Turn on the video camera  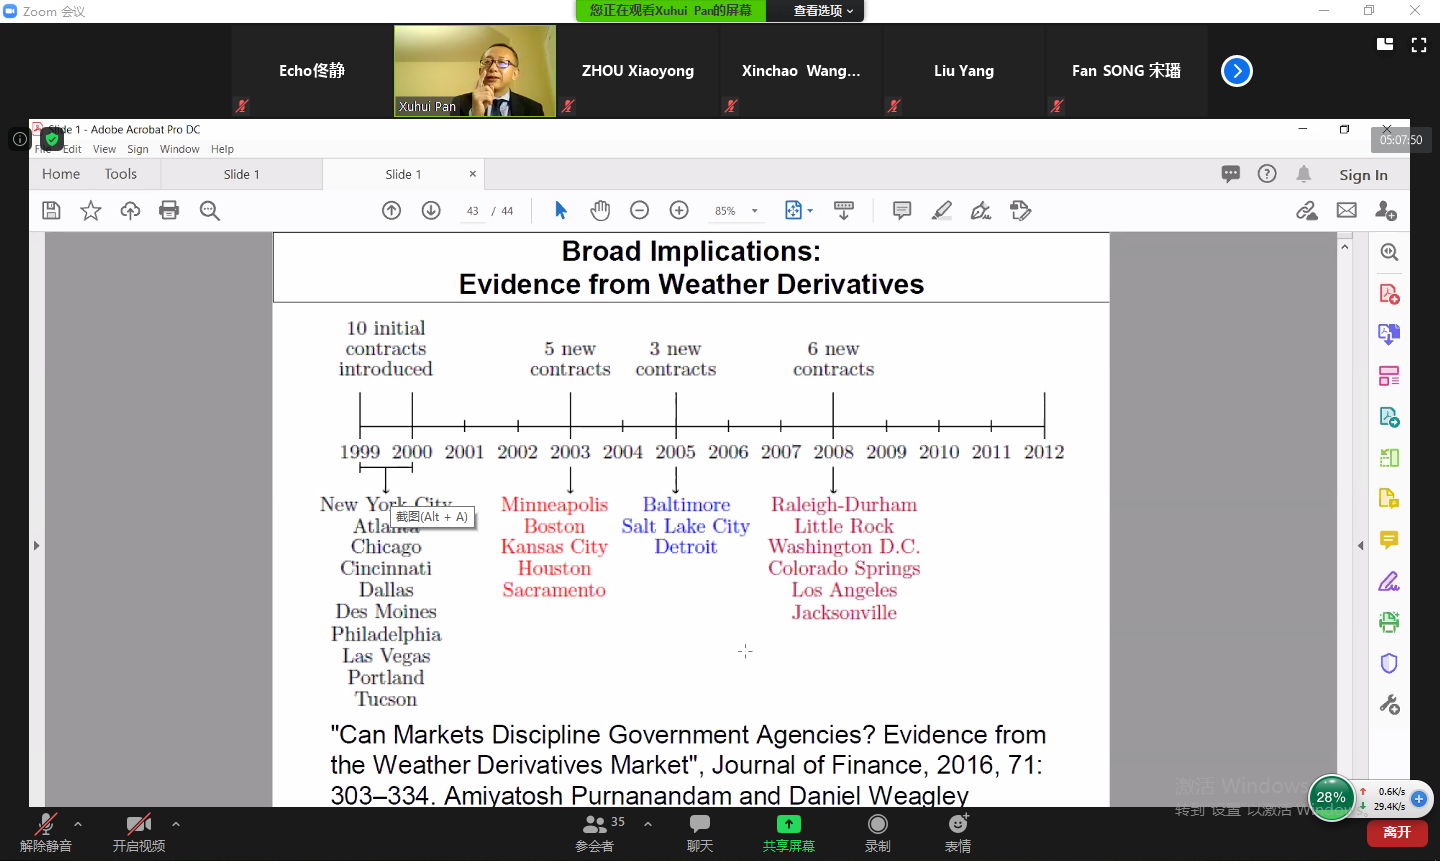point(139,831)
